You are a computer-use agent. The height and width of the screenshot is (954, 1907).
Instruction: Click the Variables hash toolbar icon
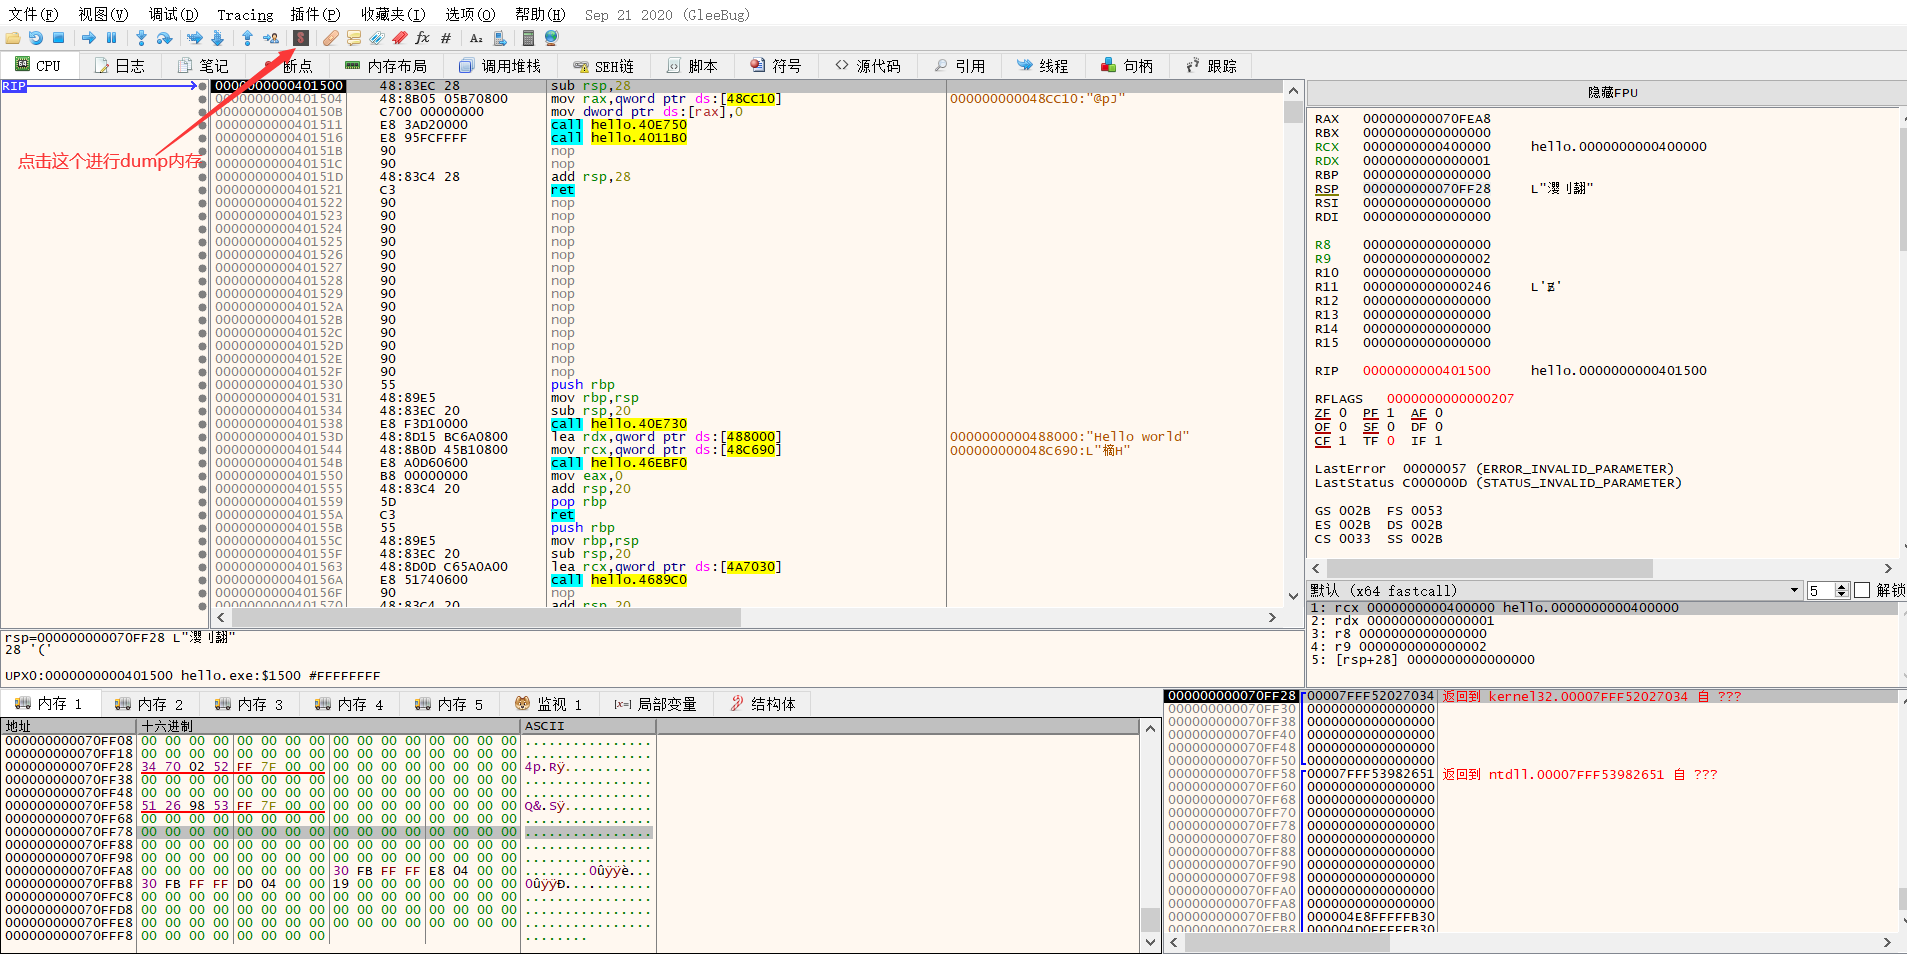click(446, 38)
